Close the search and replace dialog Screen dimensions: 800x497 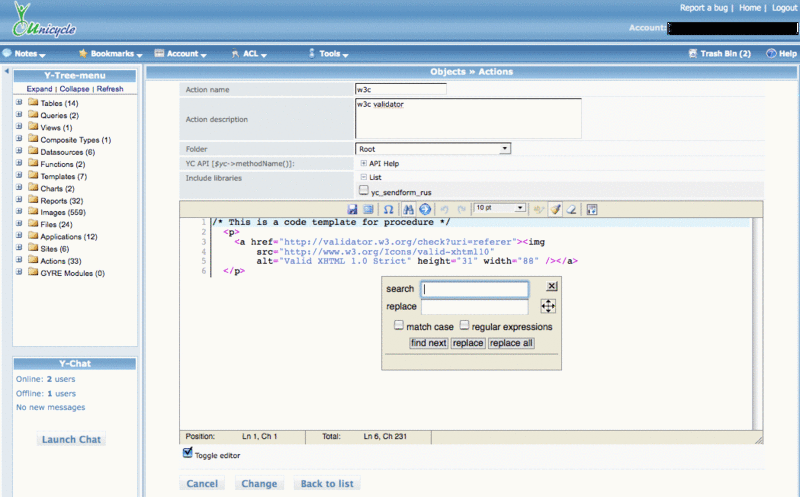pos(552,286)
